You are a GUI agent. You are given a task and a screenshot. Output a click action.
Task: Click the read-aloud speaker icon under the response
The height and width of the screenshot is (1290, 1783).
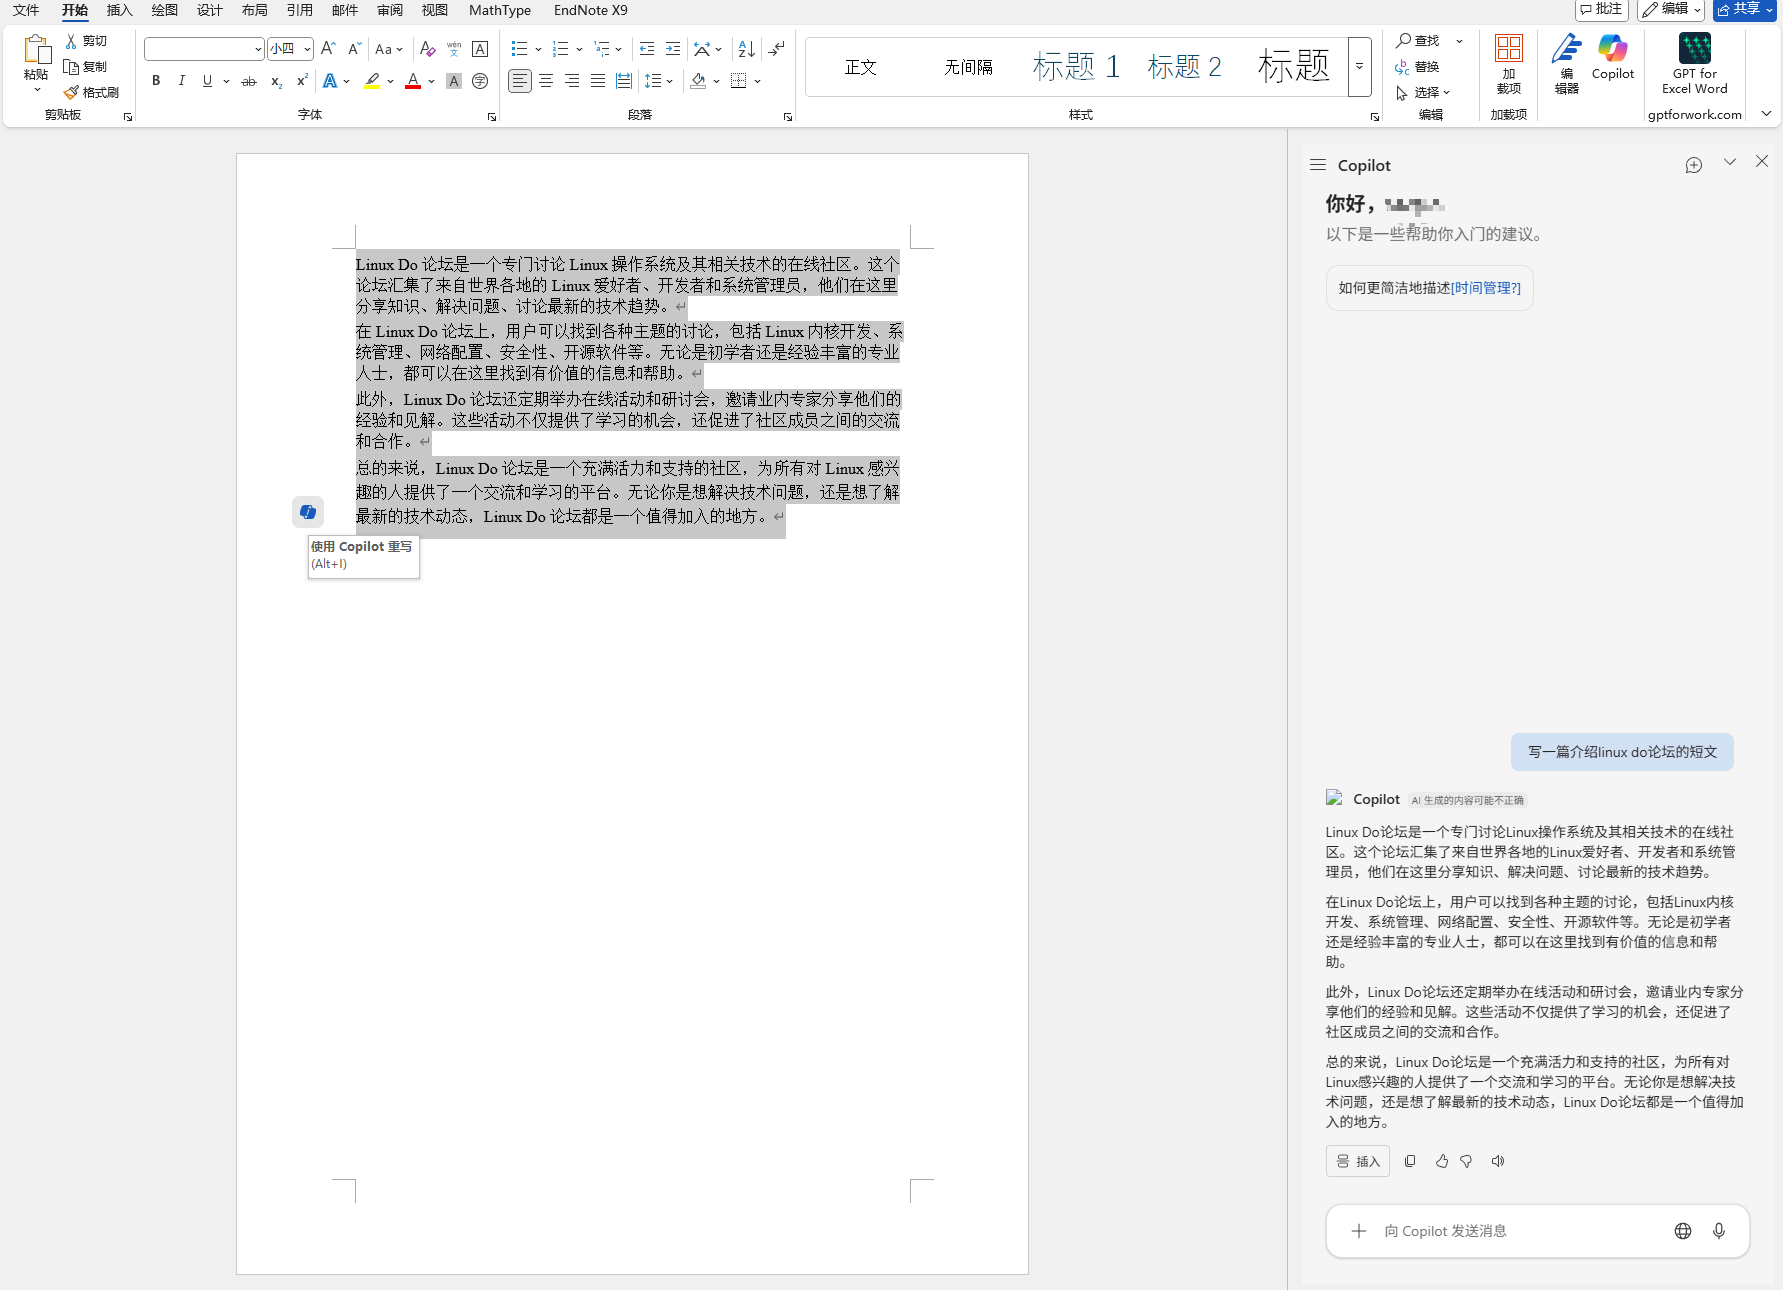1498,1161
